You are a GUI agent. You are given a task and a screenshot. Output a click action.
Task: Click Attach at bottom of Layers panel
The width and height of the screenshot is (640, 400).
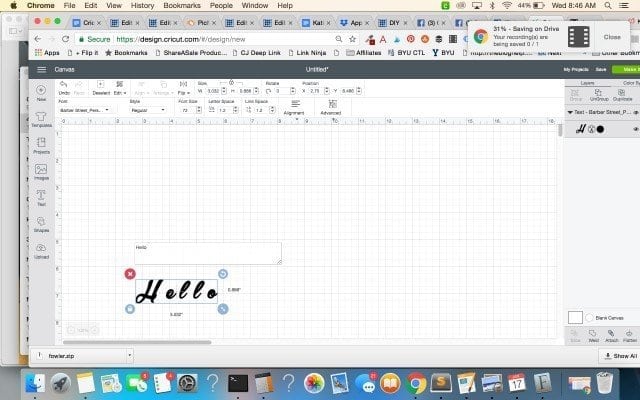click(611, 336)
